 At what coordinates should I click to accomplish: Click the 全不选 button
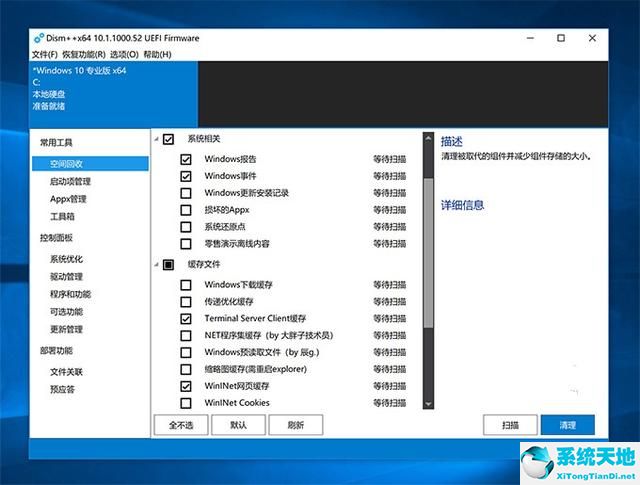pyautogui.click(x=181, y=425)
